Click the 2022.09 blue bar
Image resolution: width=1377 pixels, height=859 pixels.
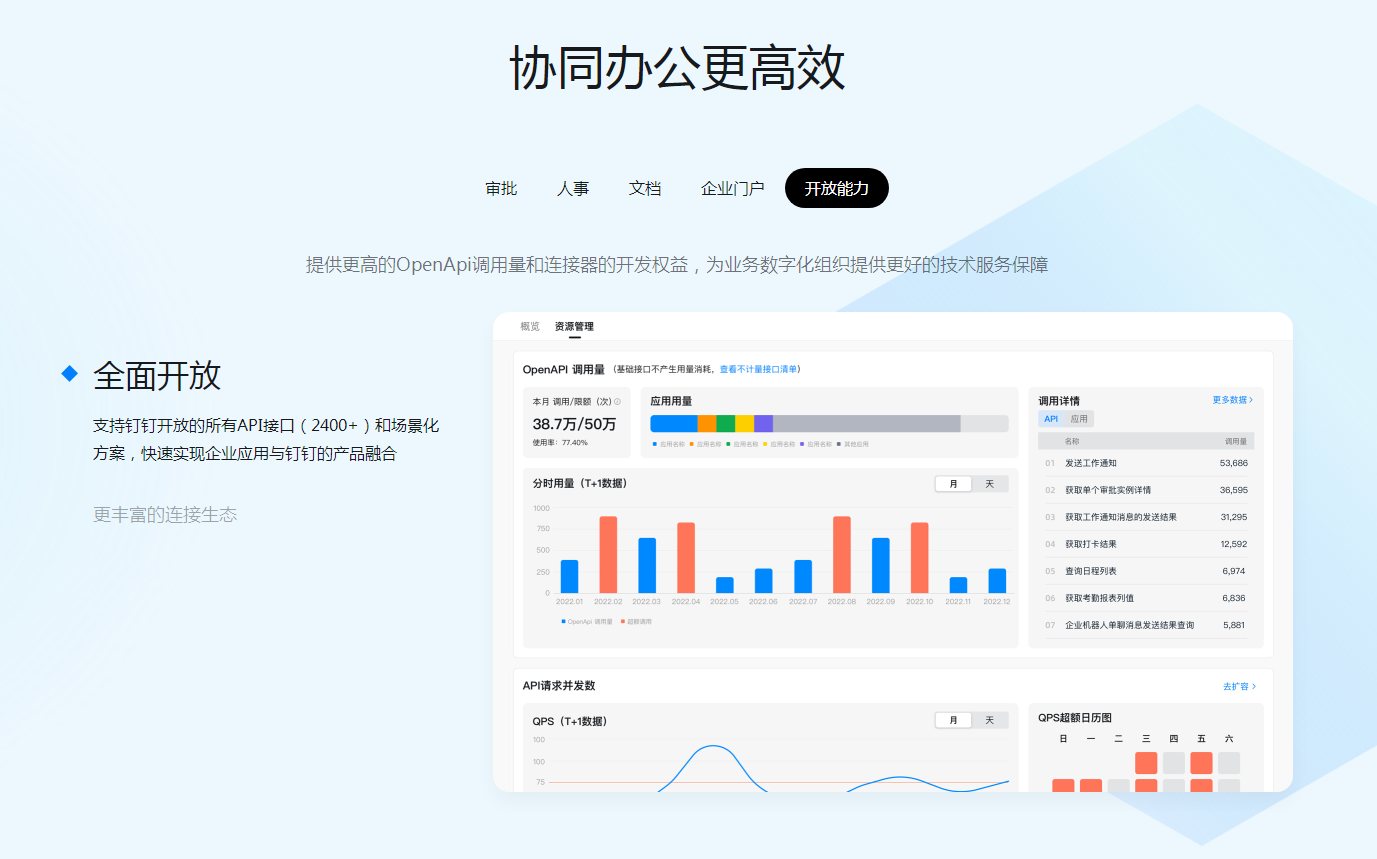[881, 566]
